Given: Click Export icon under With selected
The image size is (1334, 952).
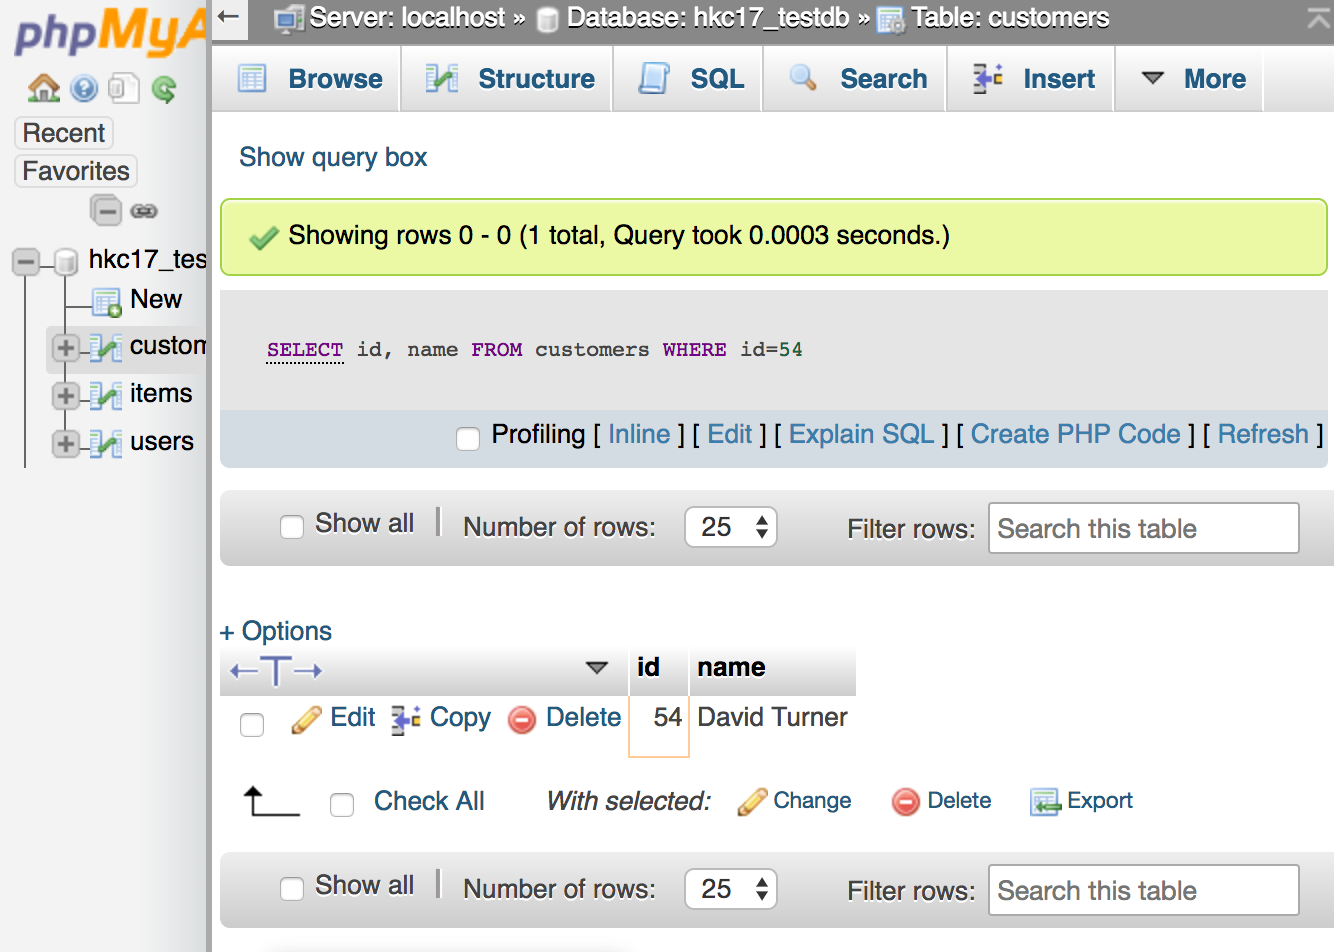Looking at the screenshot, I should pos(1045,802).
